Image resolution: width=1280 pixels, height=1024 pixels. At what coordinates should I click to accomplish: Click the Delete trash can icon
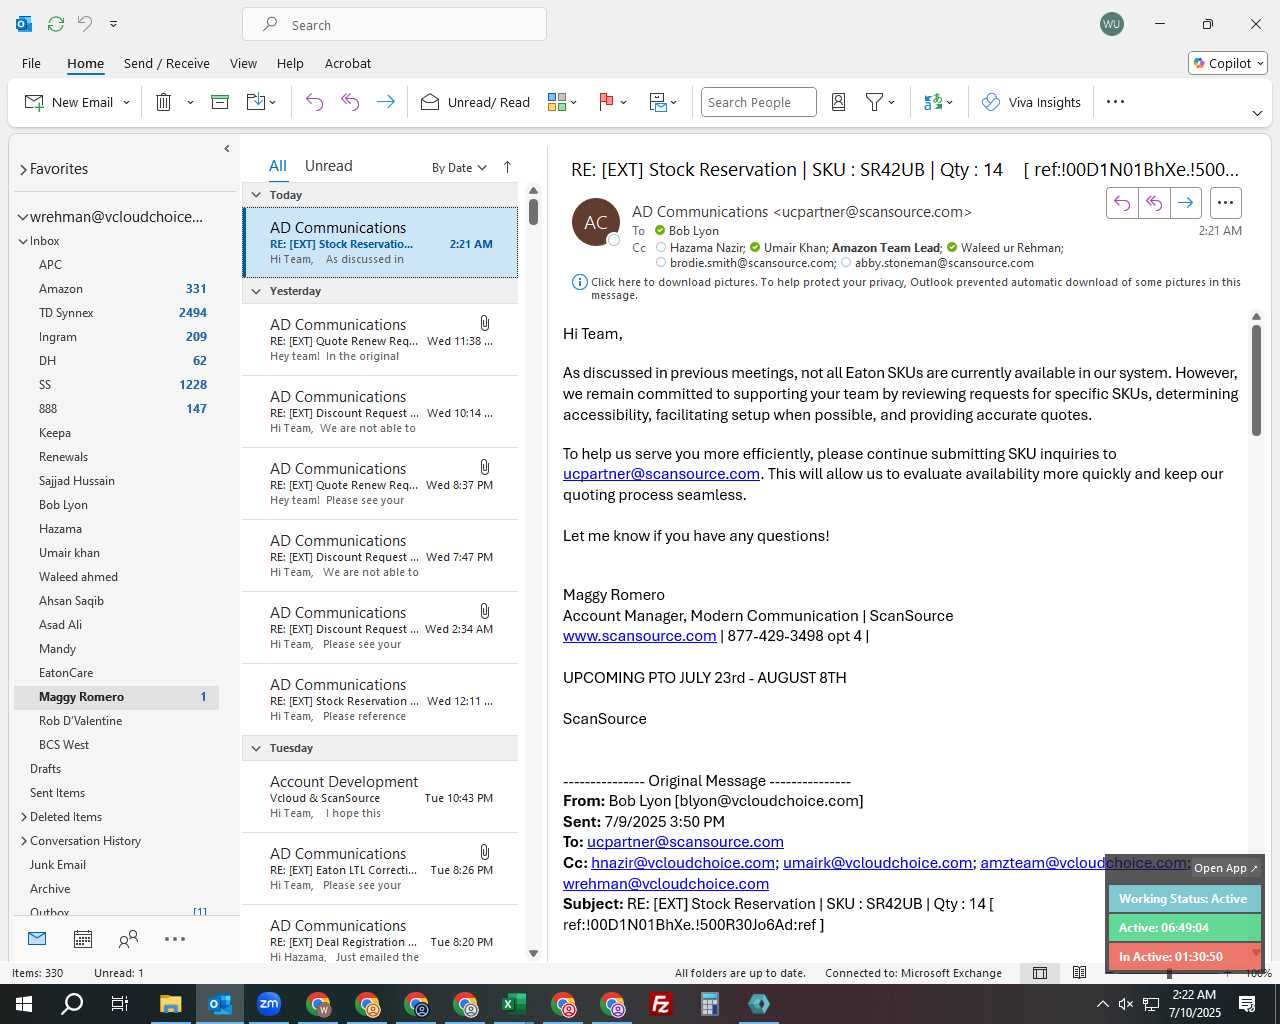(164, 102)
